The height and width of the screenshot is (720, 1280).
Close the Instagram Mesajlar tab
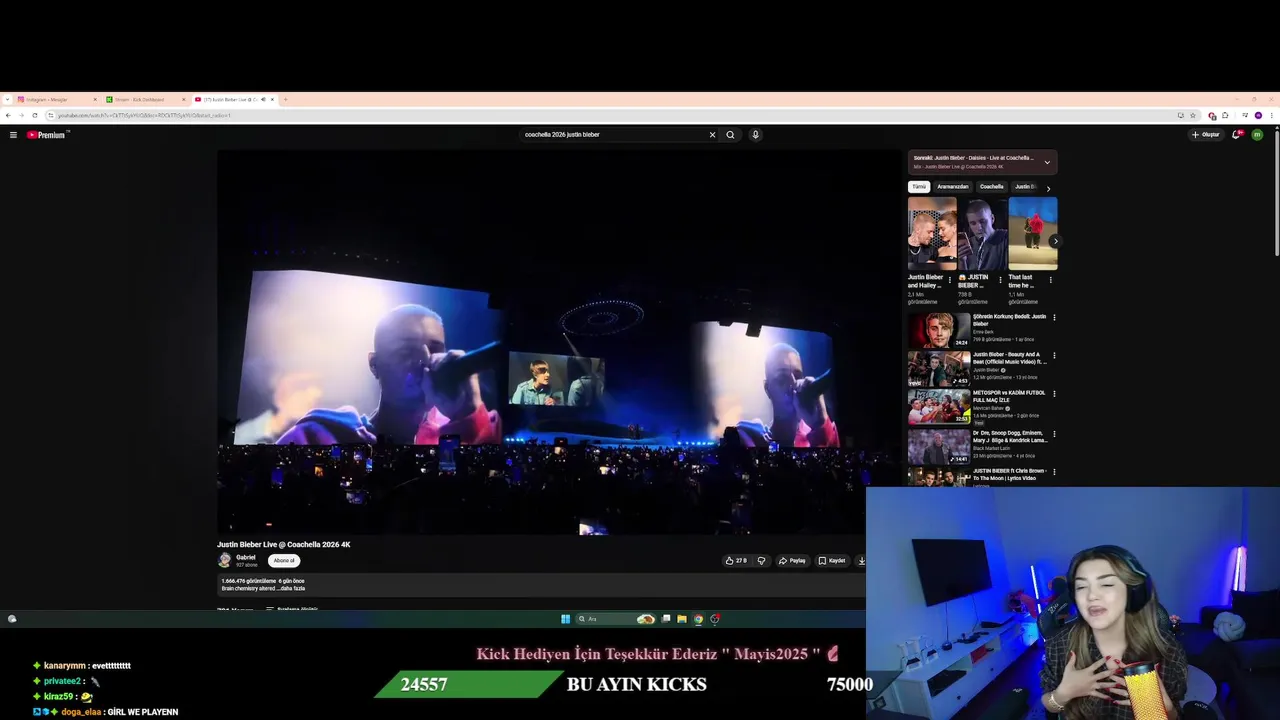[x=95, y=99]
